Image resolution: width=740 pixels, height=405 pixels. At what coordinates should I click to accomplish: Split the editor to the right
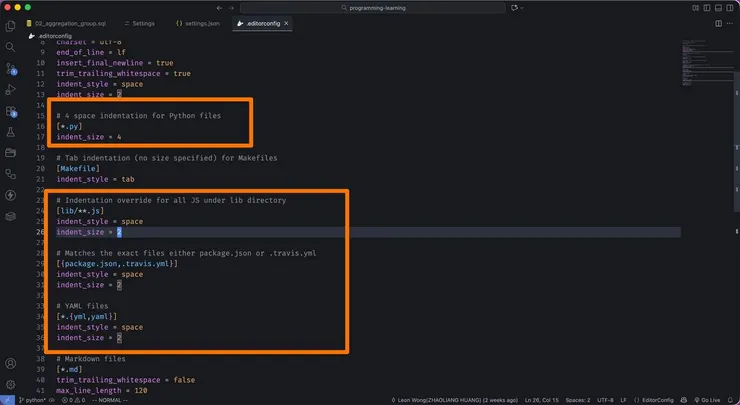click(718, 24)
